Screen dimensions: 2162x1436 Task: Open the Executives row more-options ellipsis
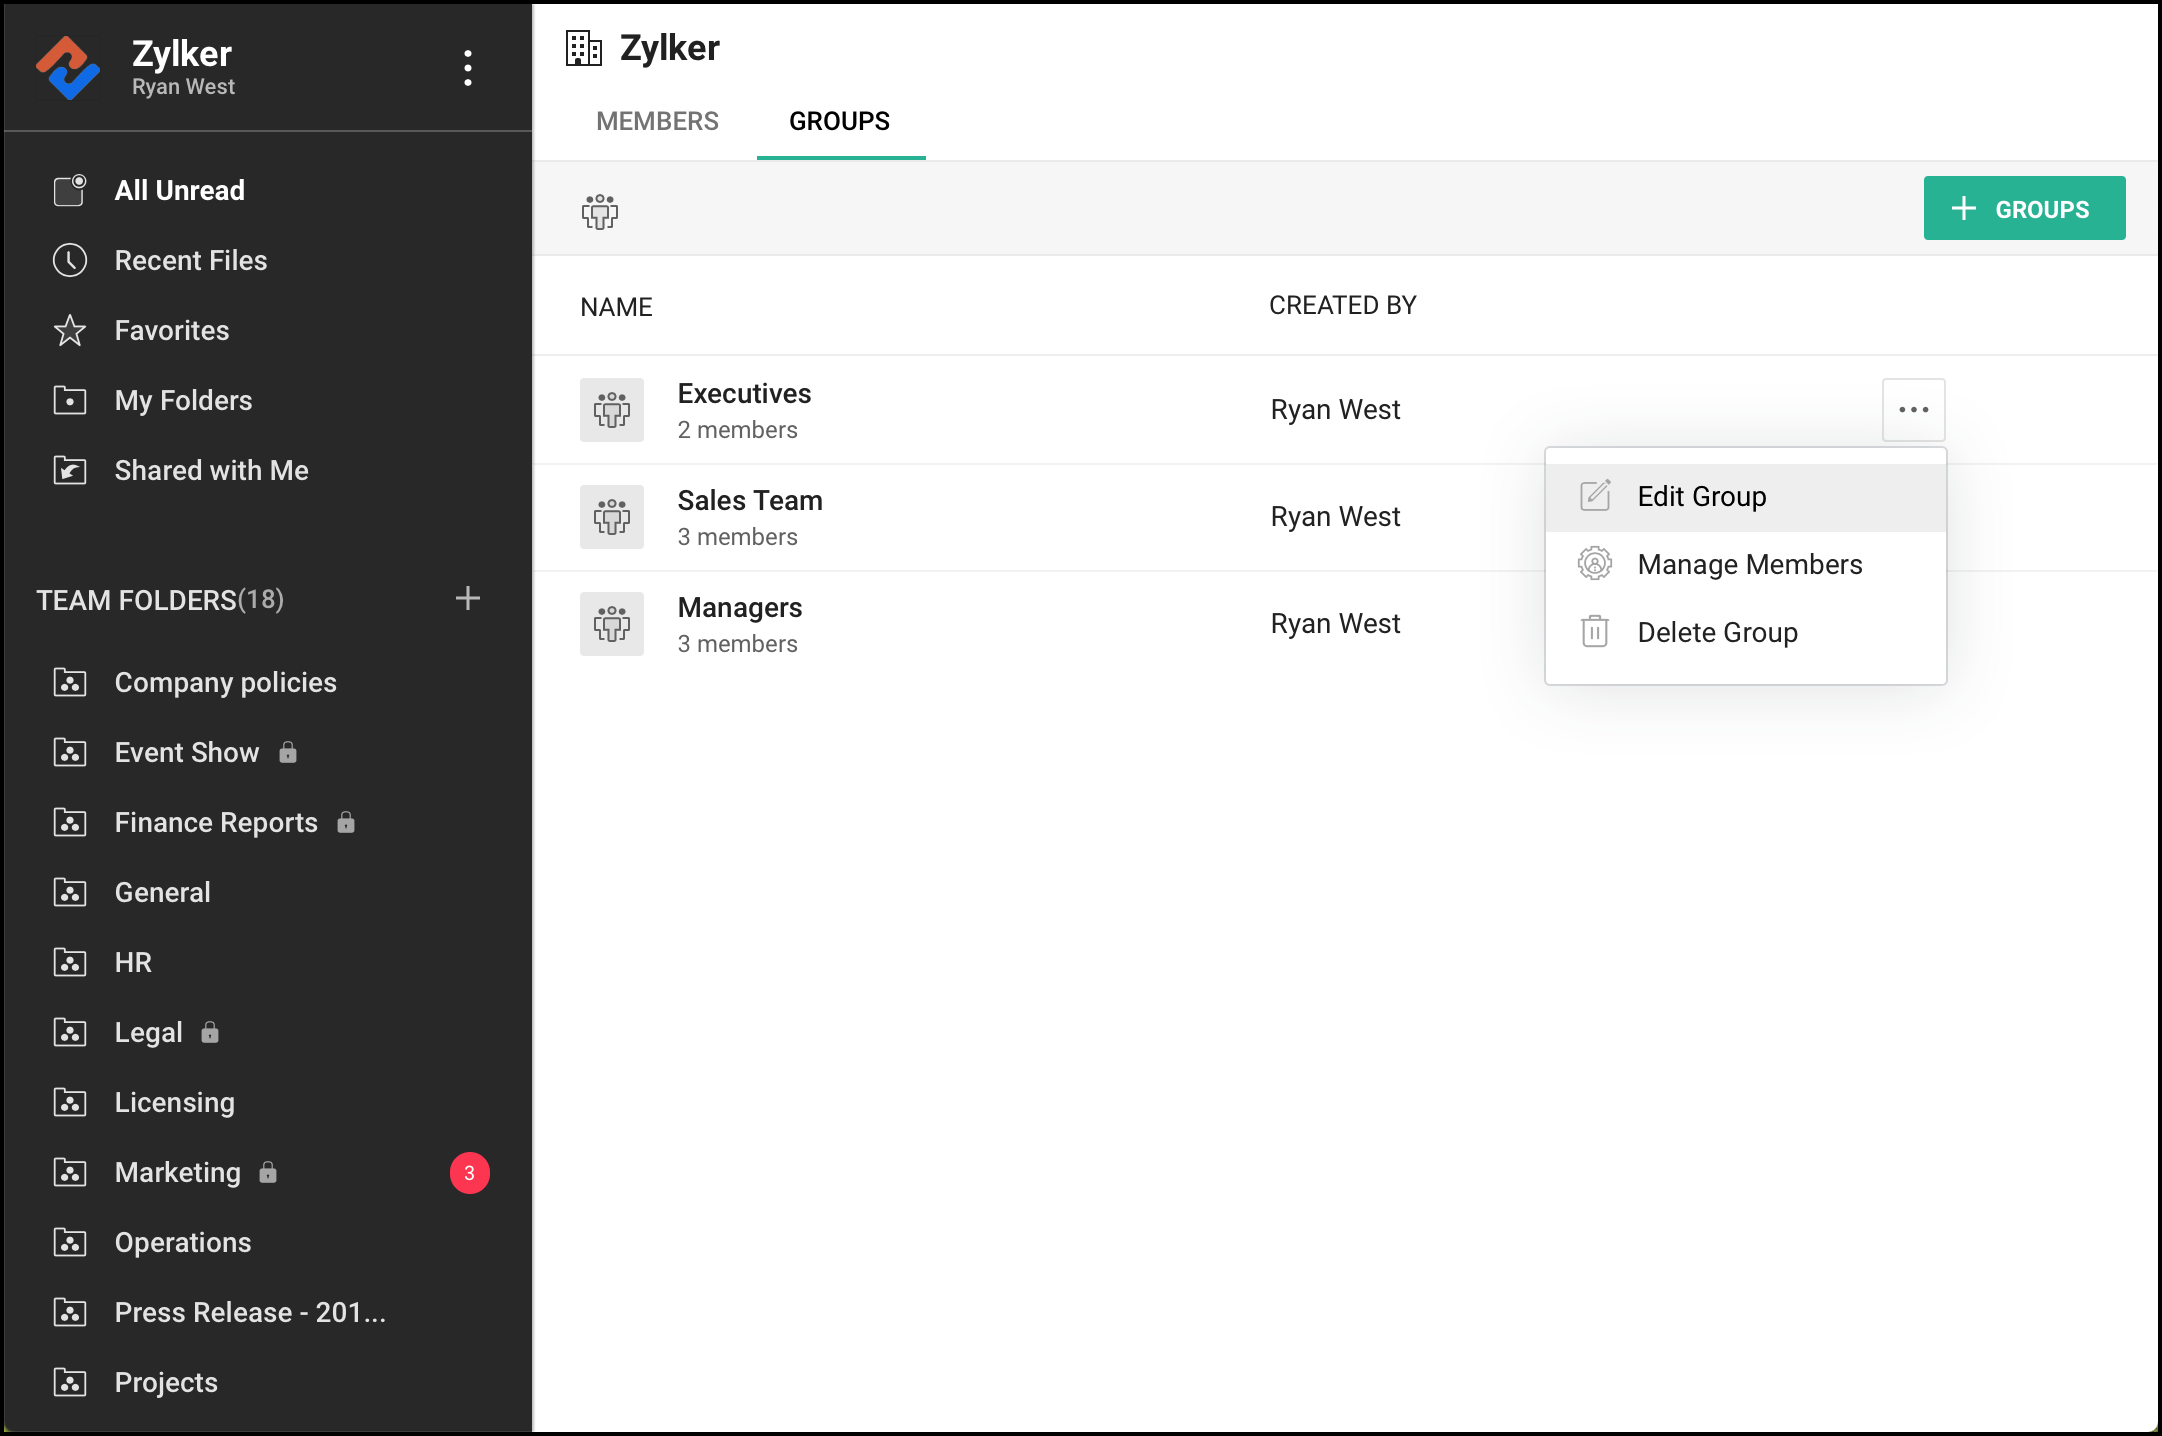[1913, 410]
